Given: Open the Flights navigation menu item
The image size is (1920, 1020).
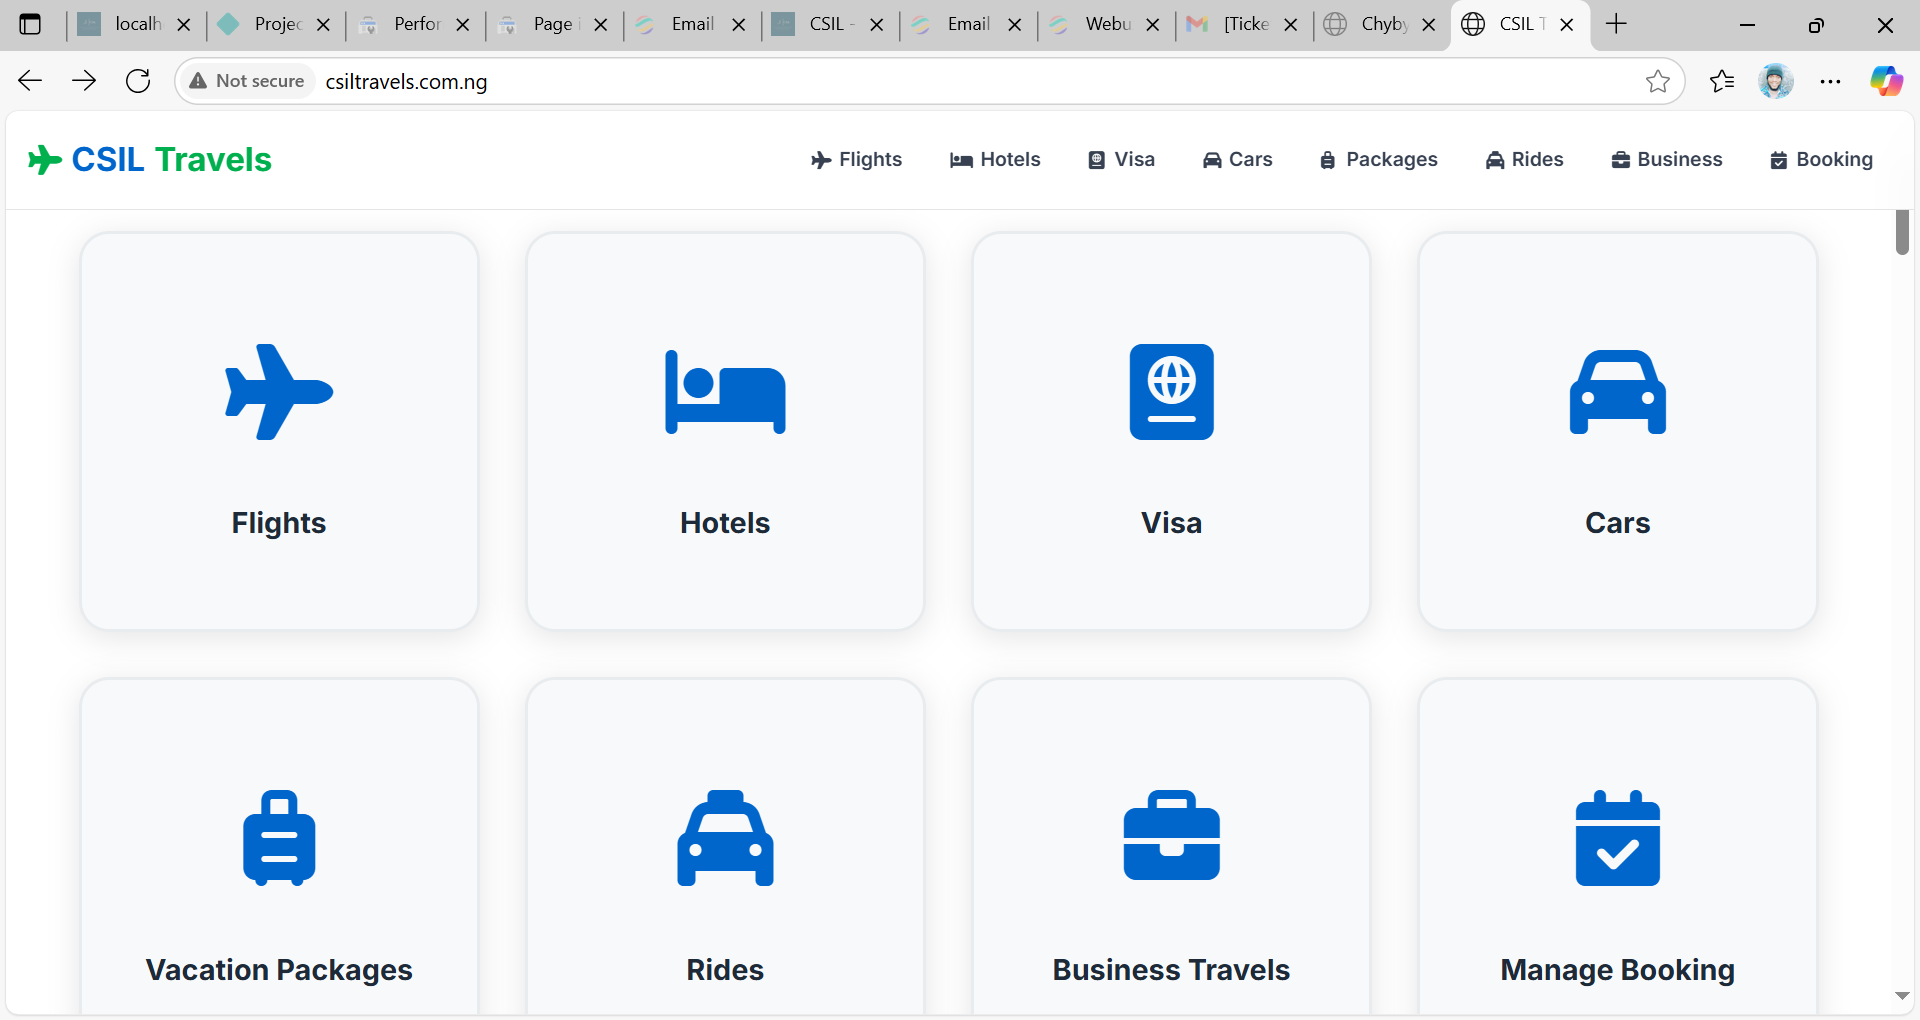Looking at the screenshot, I should coord(857,160).
